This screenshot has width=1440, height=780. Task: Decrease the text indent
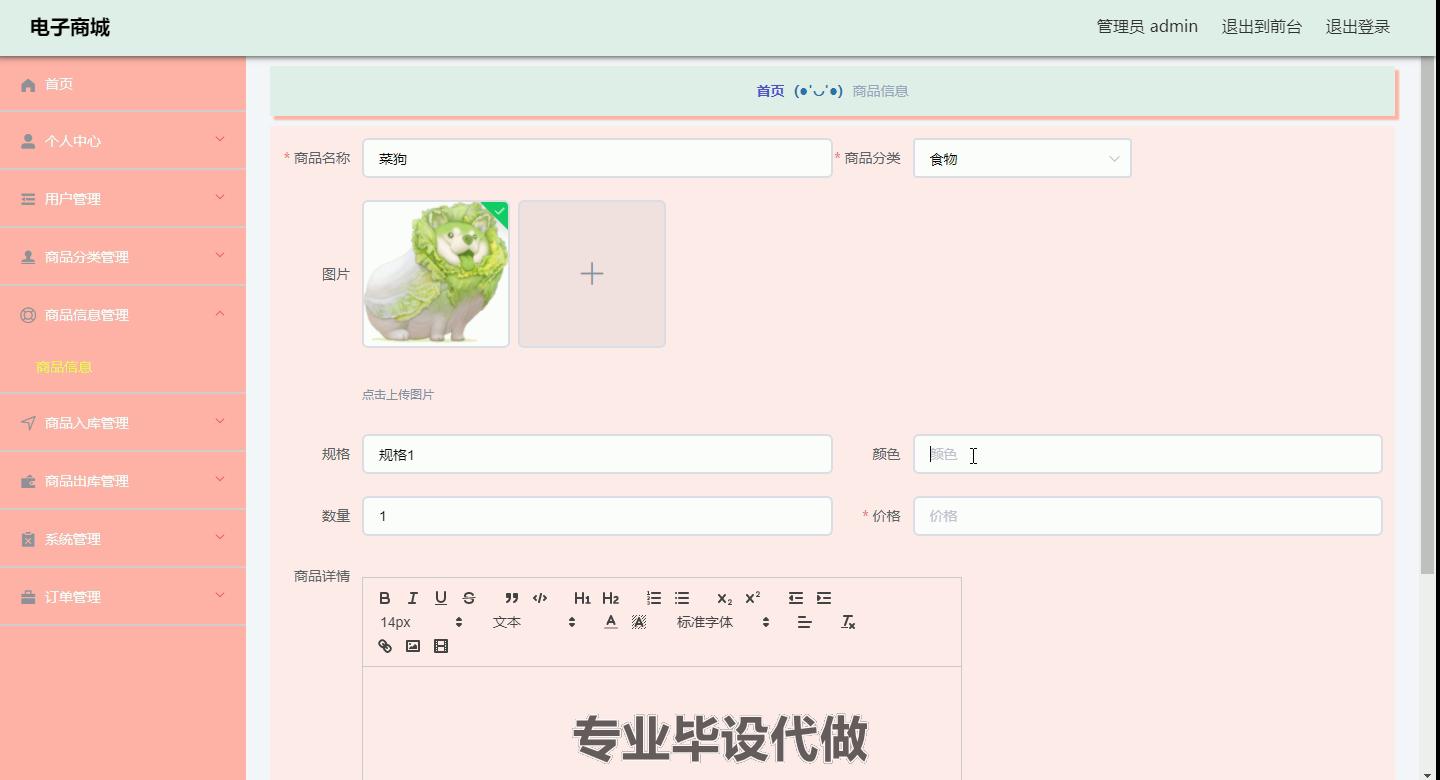796,598
